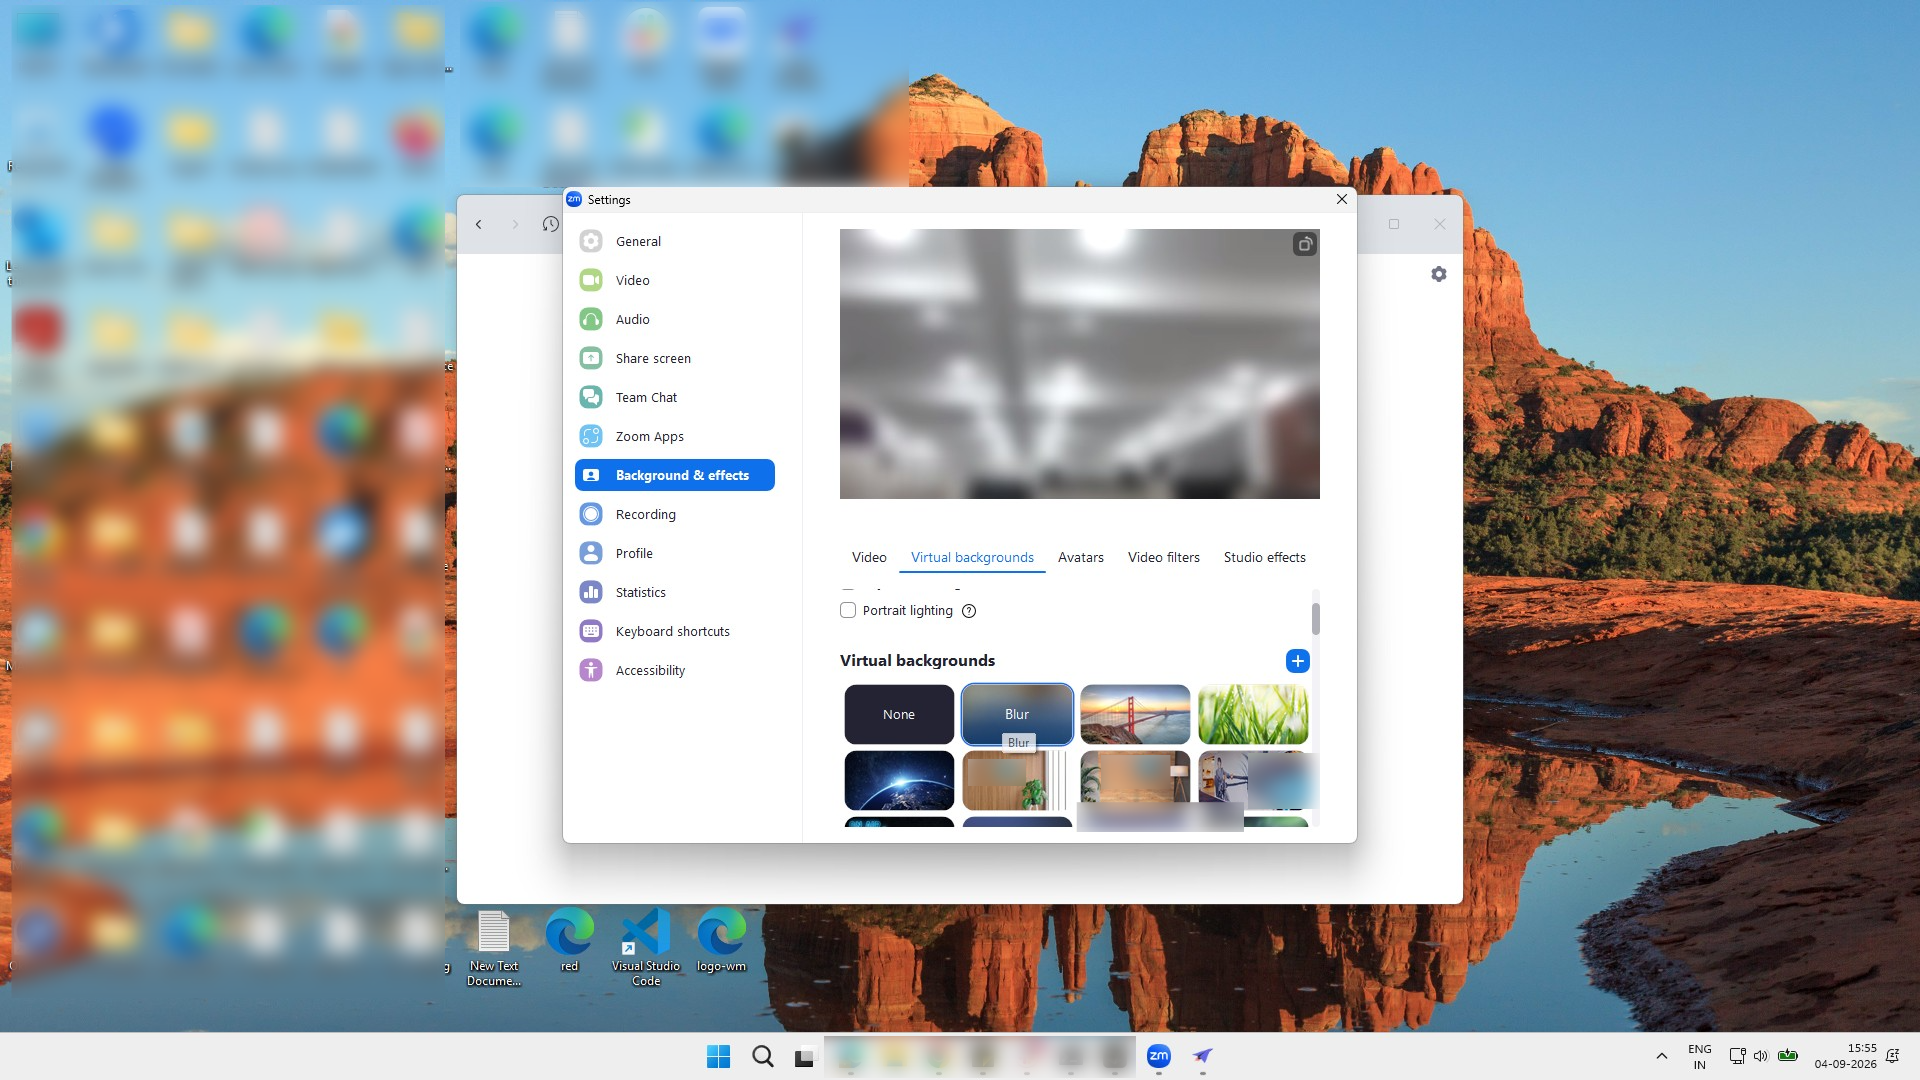
Task: Choose the wooden room with plant background
Action: coord(1017,780)
